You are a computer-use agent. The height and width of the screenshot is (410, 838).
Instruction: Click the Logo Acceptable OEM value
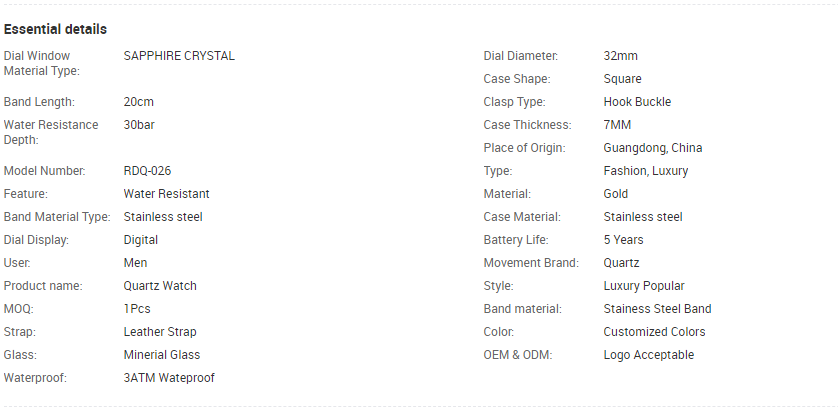[649, 355]
